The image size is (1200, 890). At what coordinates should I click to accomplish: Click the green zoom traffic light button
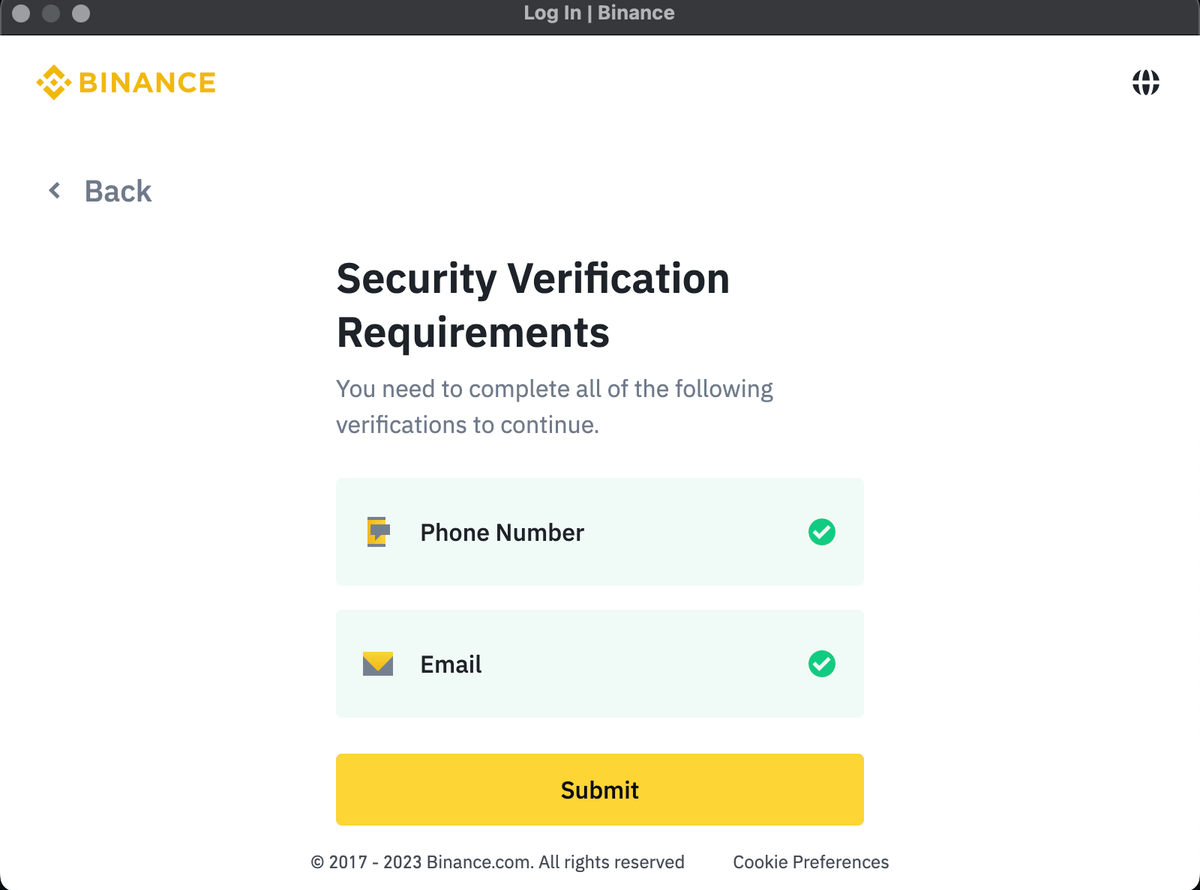click(79, 14)
